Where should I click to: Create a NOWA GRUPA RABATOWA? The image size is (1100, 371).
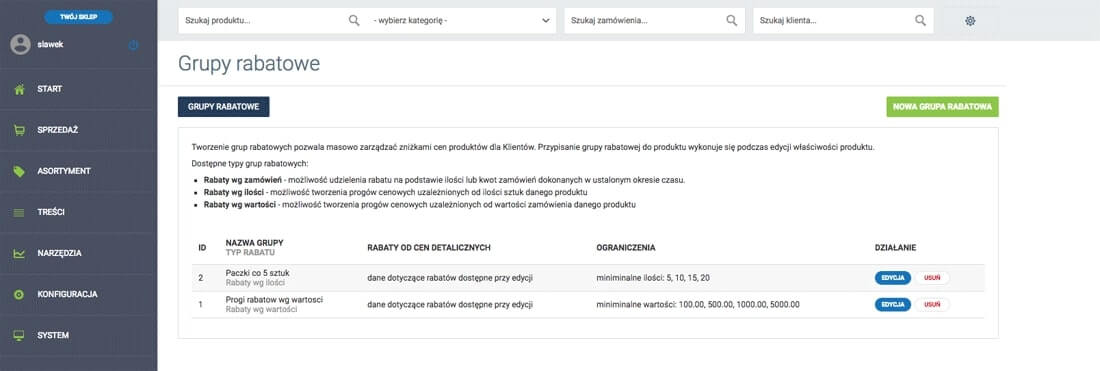pyautogui.click(x=942, y=107)
